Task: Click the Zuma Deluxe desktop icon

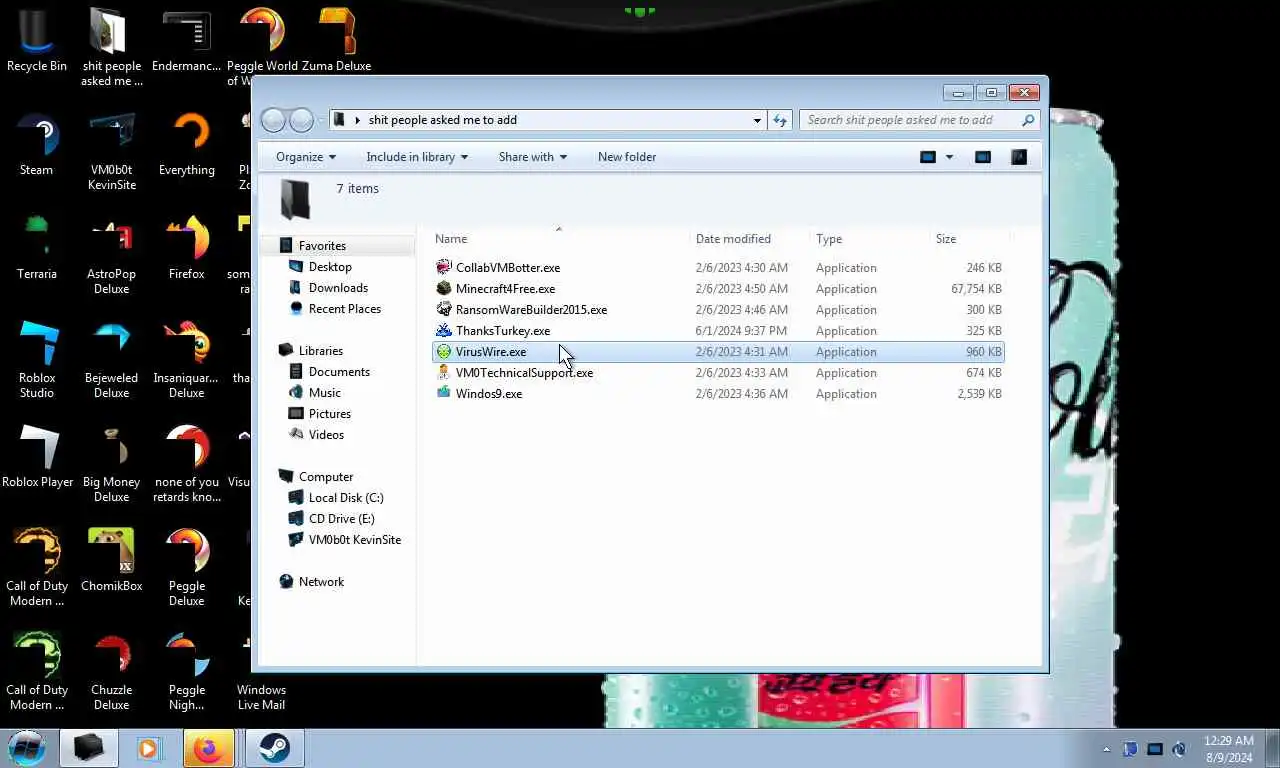Action: pos(337,41)
